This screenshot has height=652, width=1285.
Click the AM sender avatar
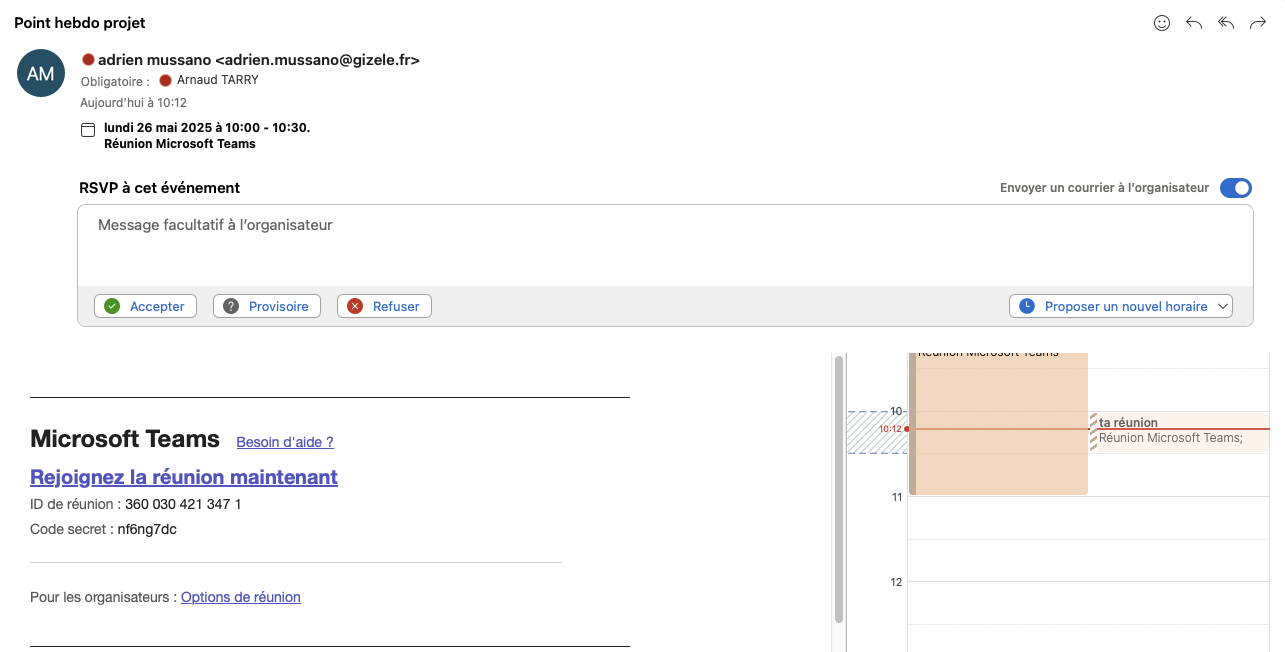(x=41, y=74)
